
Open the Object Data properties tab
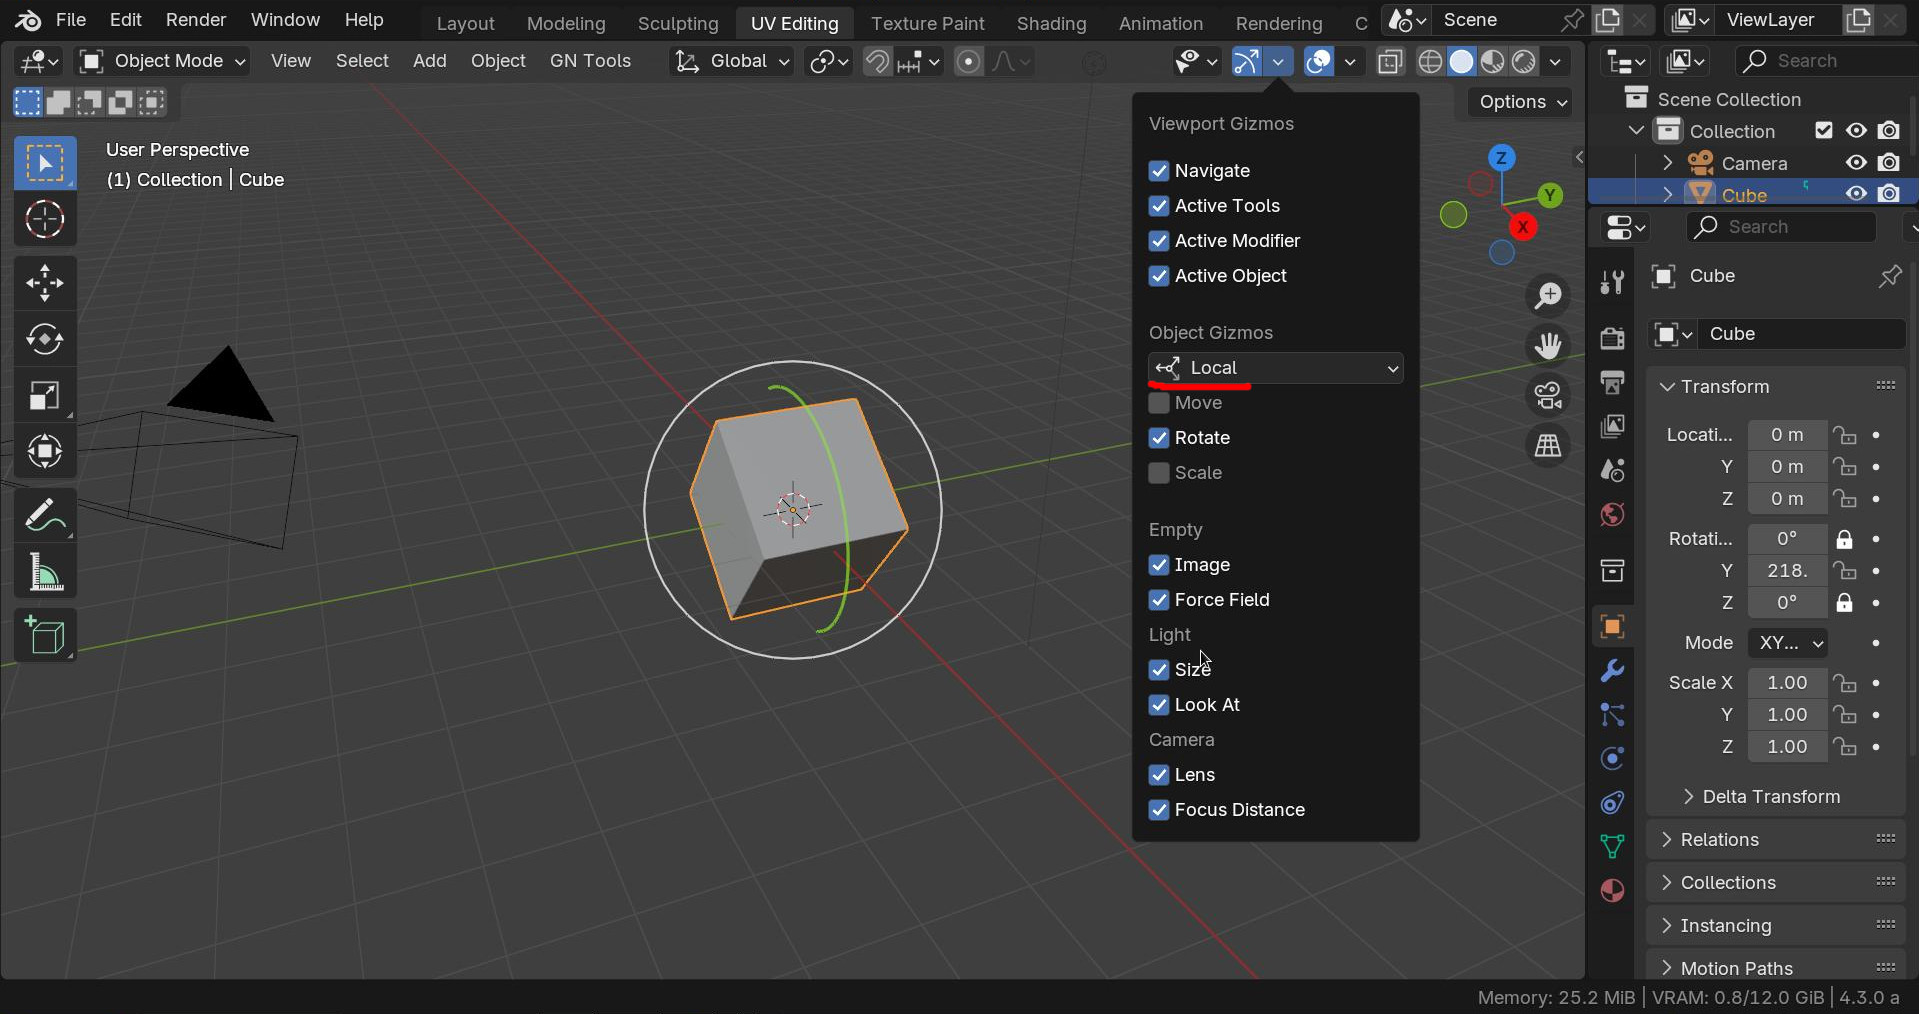(1612, 847)
